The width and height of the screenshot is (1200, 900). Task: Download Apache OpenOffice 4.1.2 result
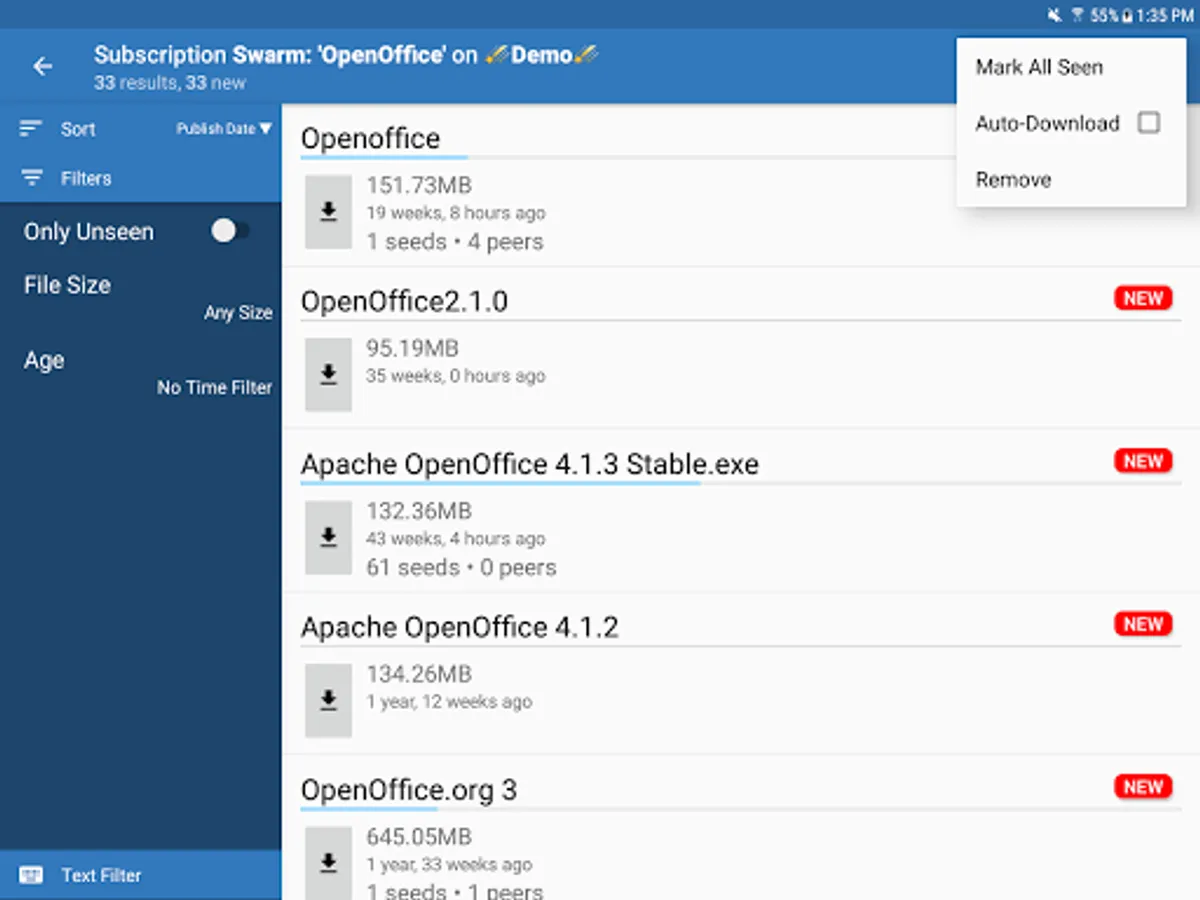tap(328, 701)
